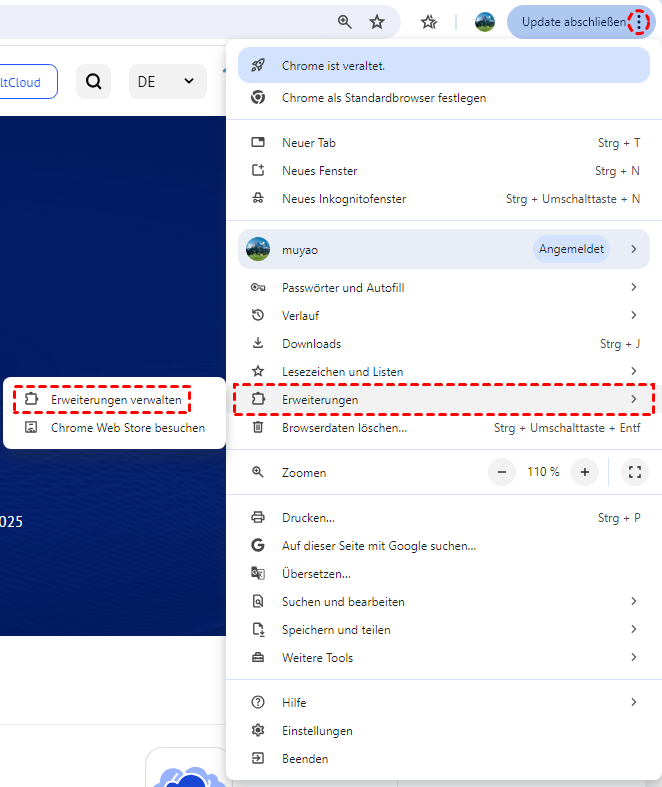662x787 pixels.
Task: Select the 'Erweiterungen' menu entry
Action: 444,400
